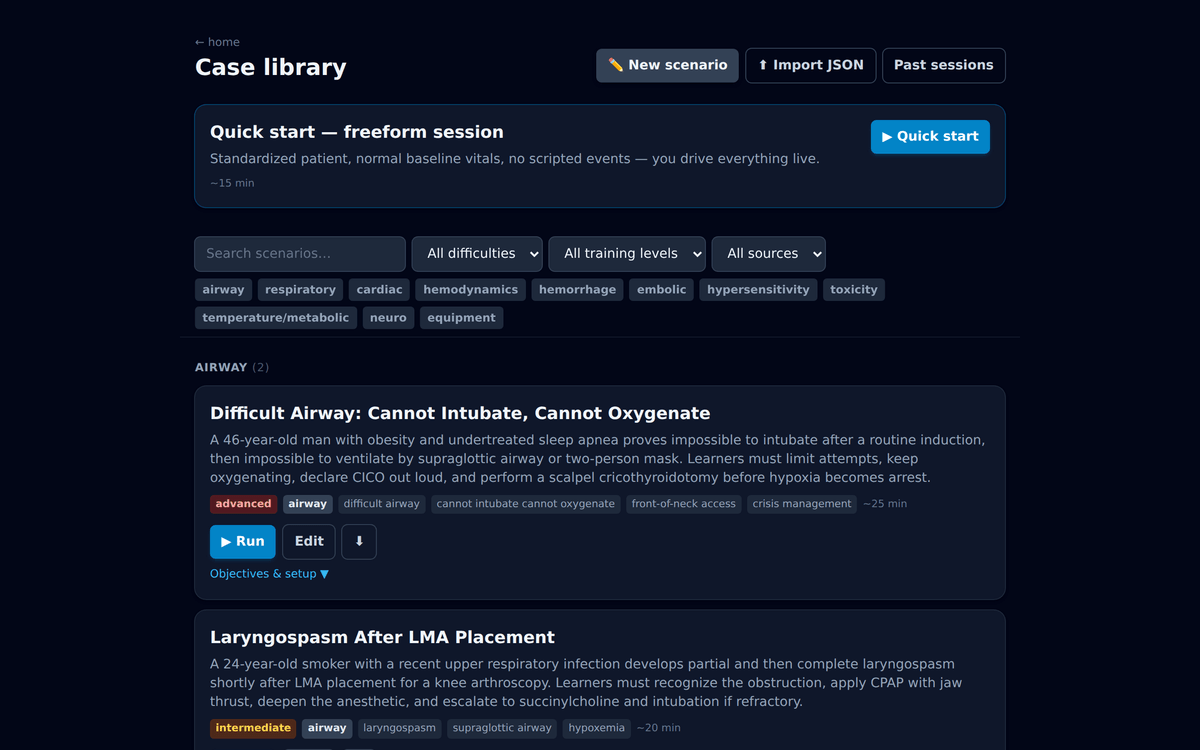The width and height of the screenshot is (1200, 750).
Task: Click the '~15 min' quick start duration
Action: pyautogui.click(x=232, y=183)
